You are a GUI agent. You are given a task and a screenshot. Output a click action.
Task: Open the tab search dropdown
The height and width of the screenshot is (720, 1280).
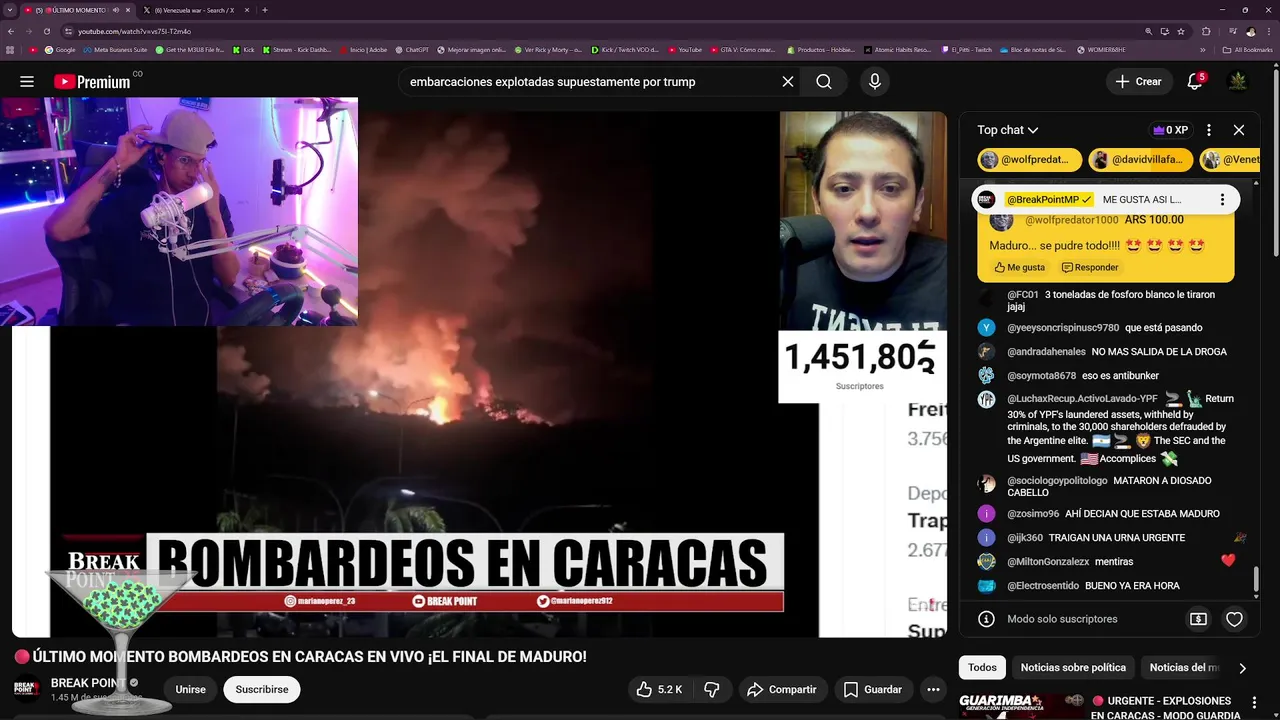point(10,10)
